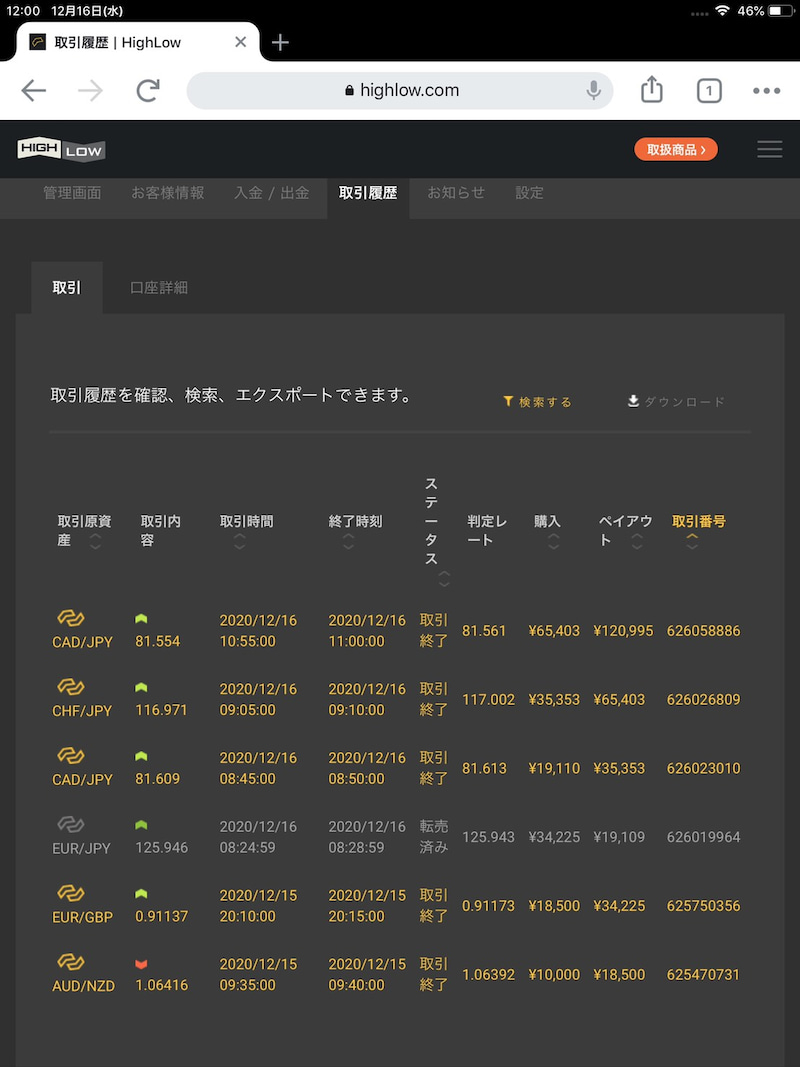Click the CHF/JPY asset icon
The image size is (800, 1067).
tap(71, 687)
